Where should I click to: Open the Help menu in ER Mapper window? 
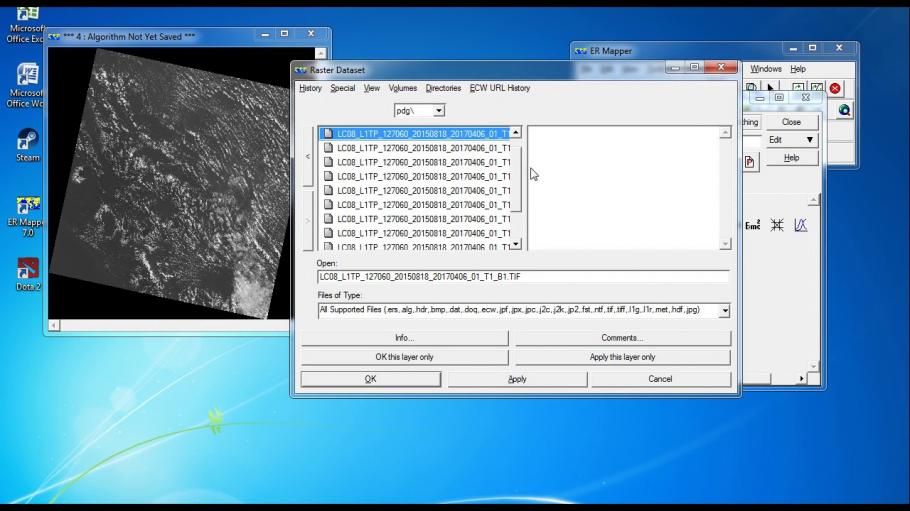pos(797,69)
